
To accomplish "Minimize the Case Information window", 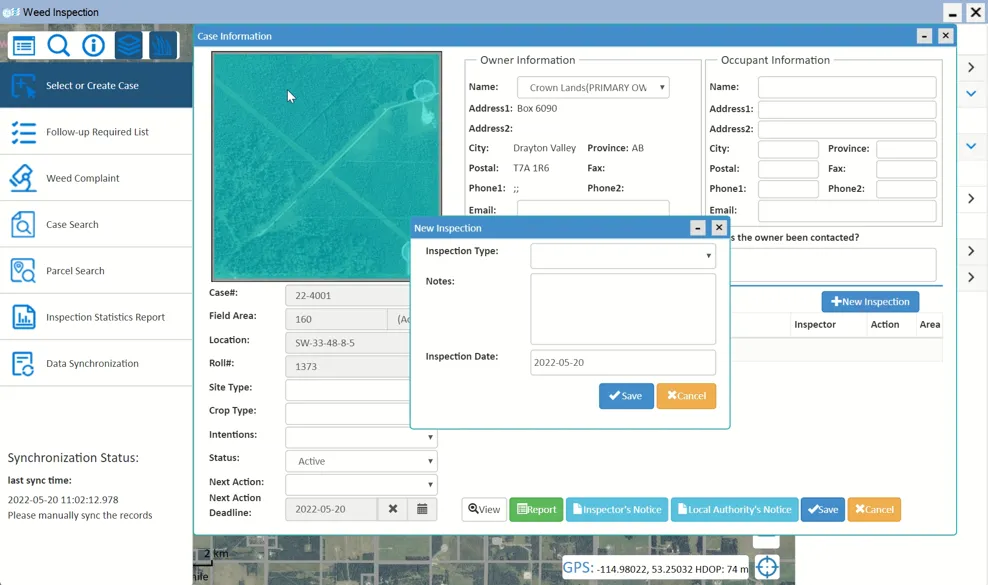I will click(924, 36).
